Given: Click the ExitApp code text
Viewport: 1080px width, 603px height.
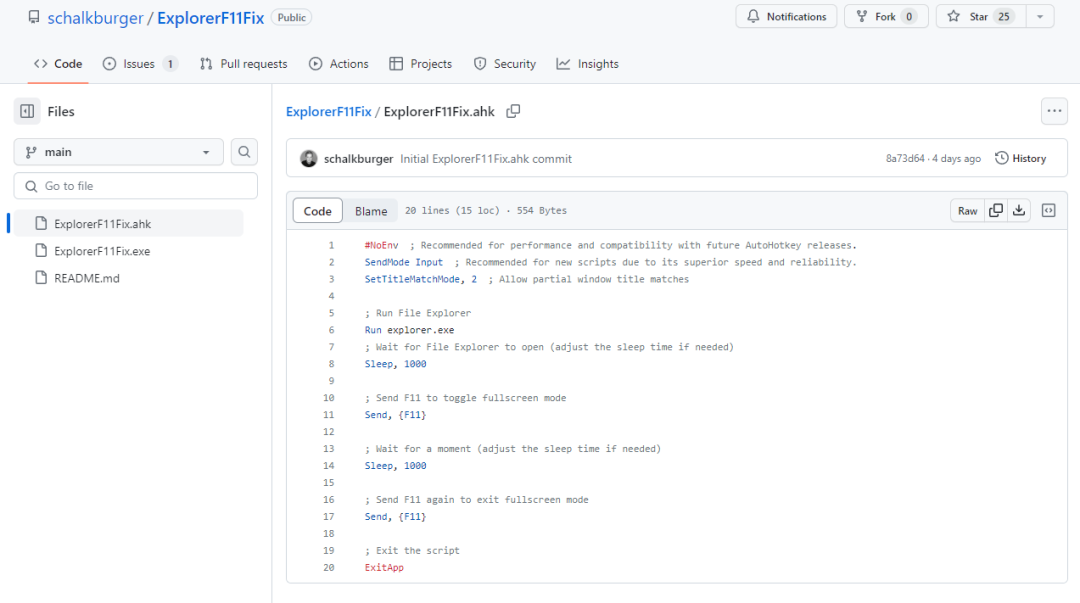Looking at the screenshot, I should (384, 568).
